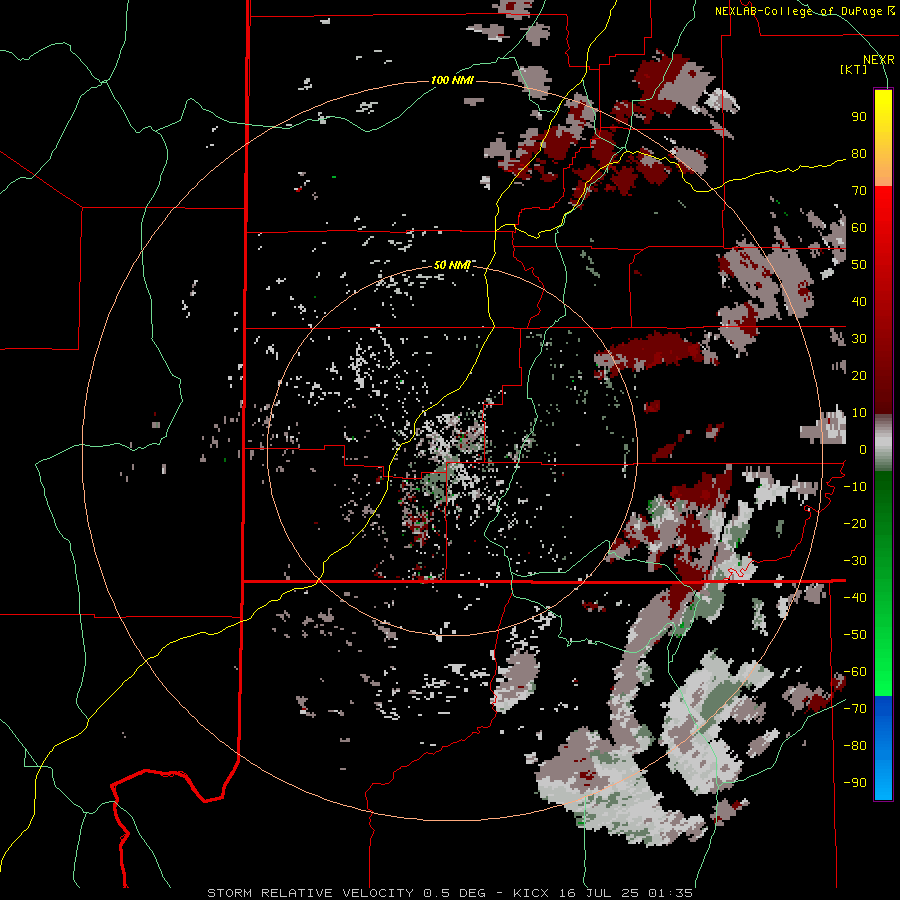The image size is (900, 900).
Task: Click the 20 value on velocity scale
Action: click(859, 376)
